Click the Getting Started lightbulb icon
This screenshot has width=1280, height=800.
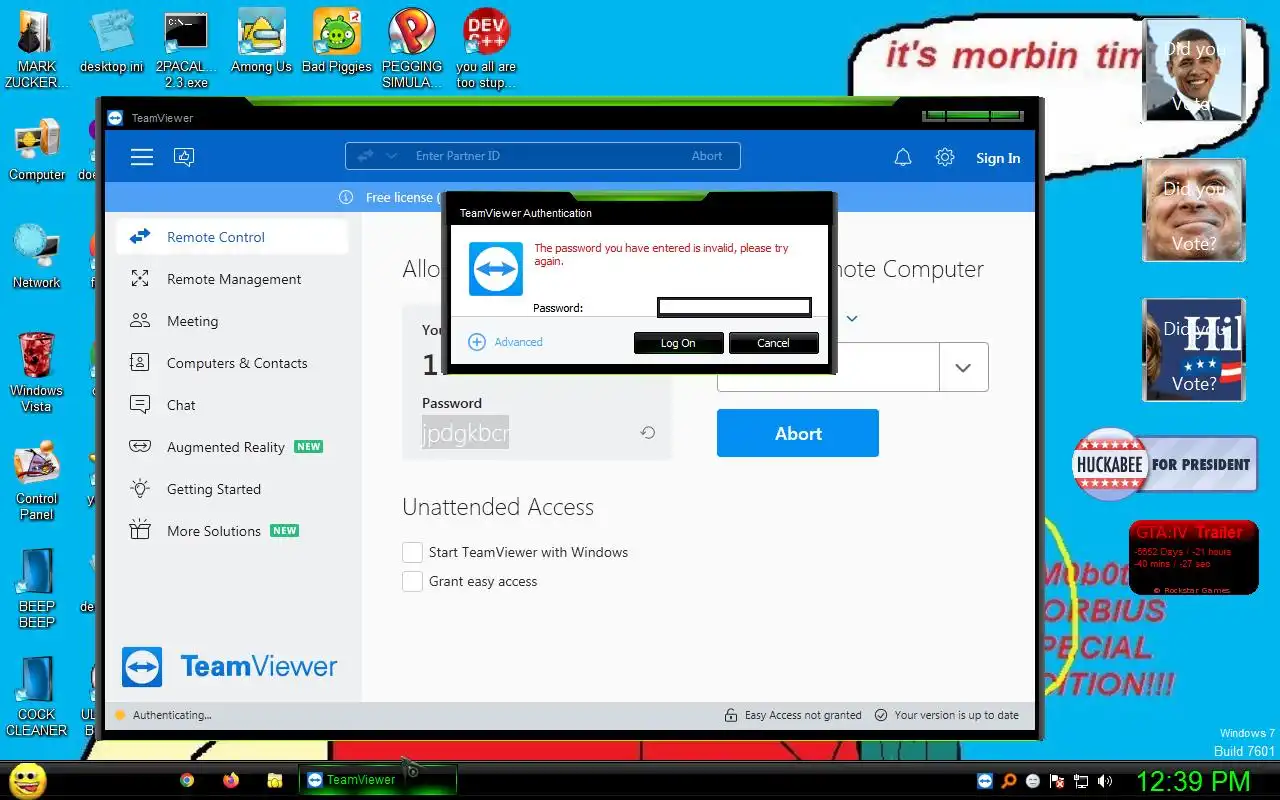point(140,489)
